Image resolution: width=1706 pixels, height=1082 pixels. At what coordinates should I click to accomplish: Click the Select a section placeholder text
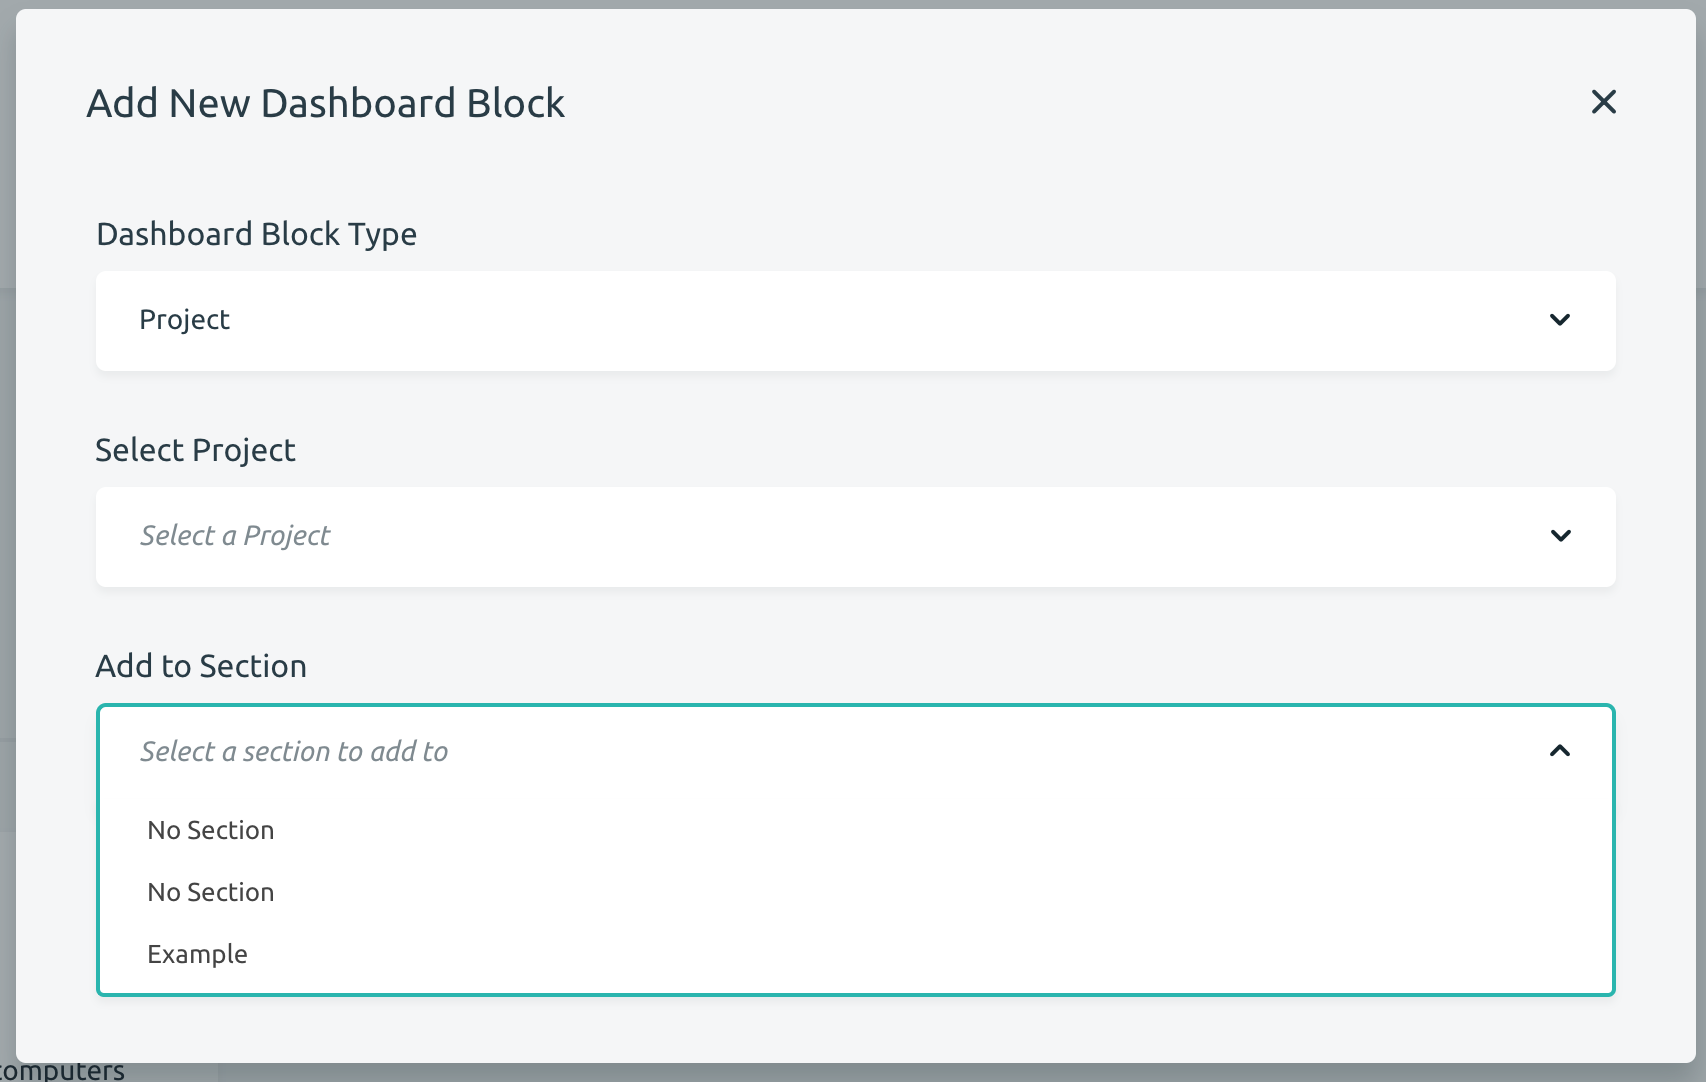point(294,751)
